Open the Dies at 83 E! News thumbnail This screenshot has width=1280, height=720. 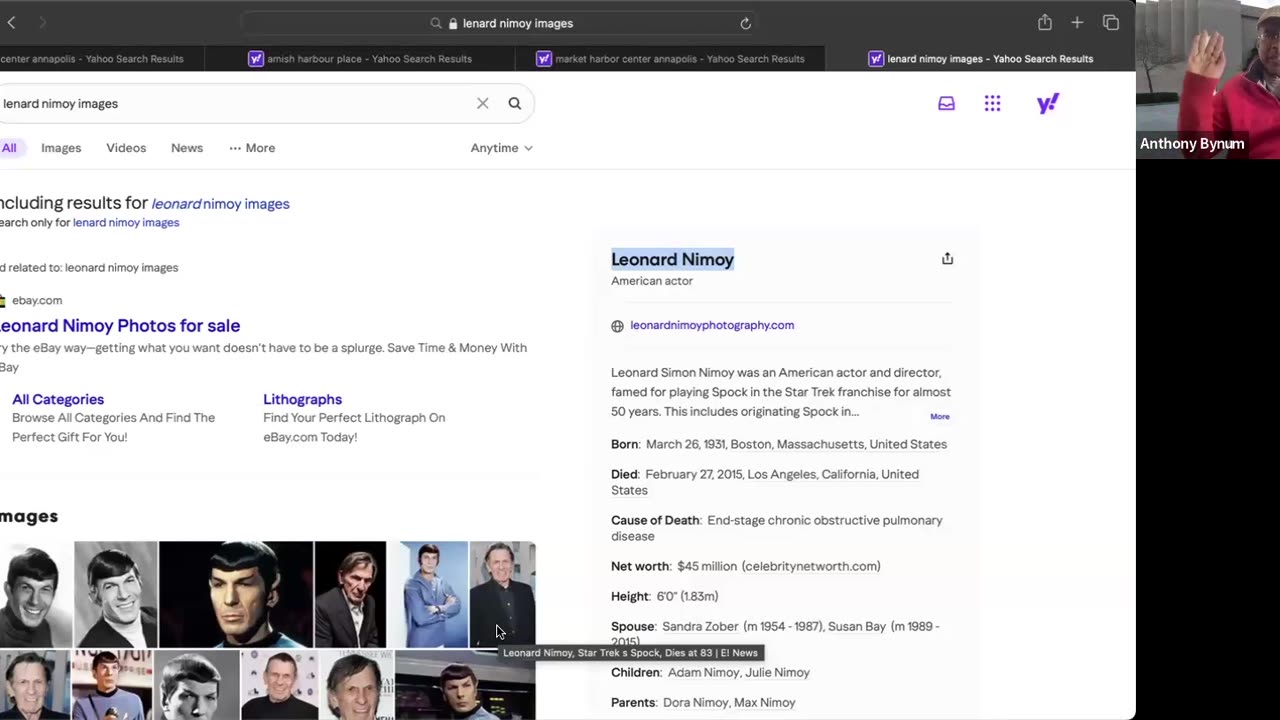(x=503, y=594)
